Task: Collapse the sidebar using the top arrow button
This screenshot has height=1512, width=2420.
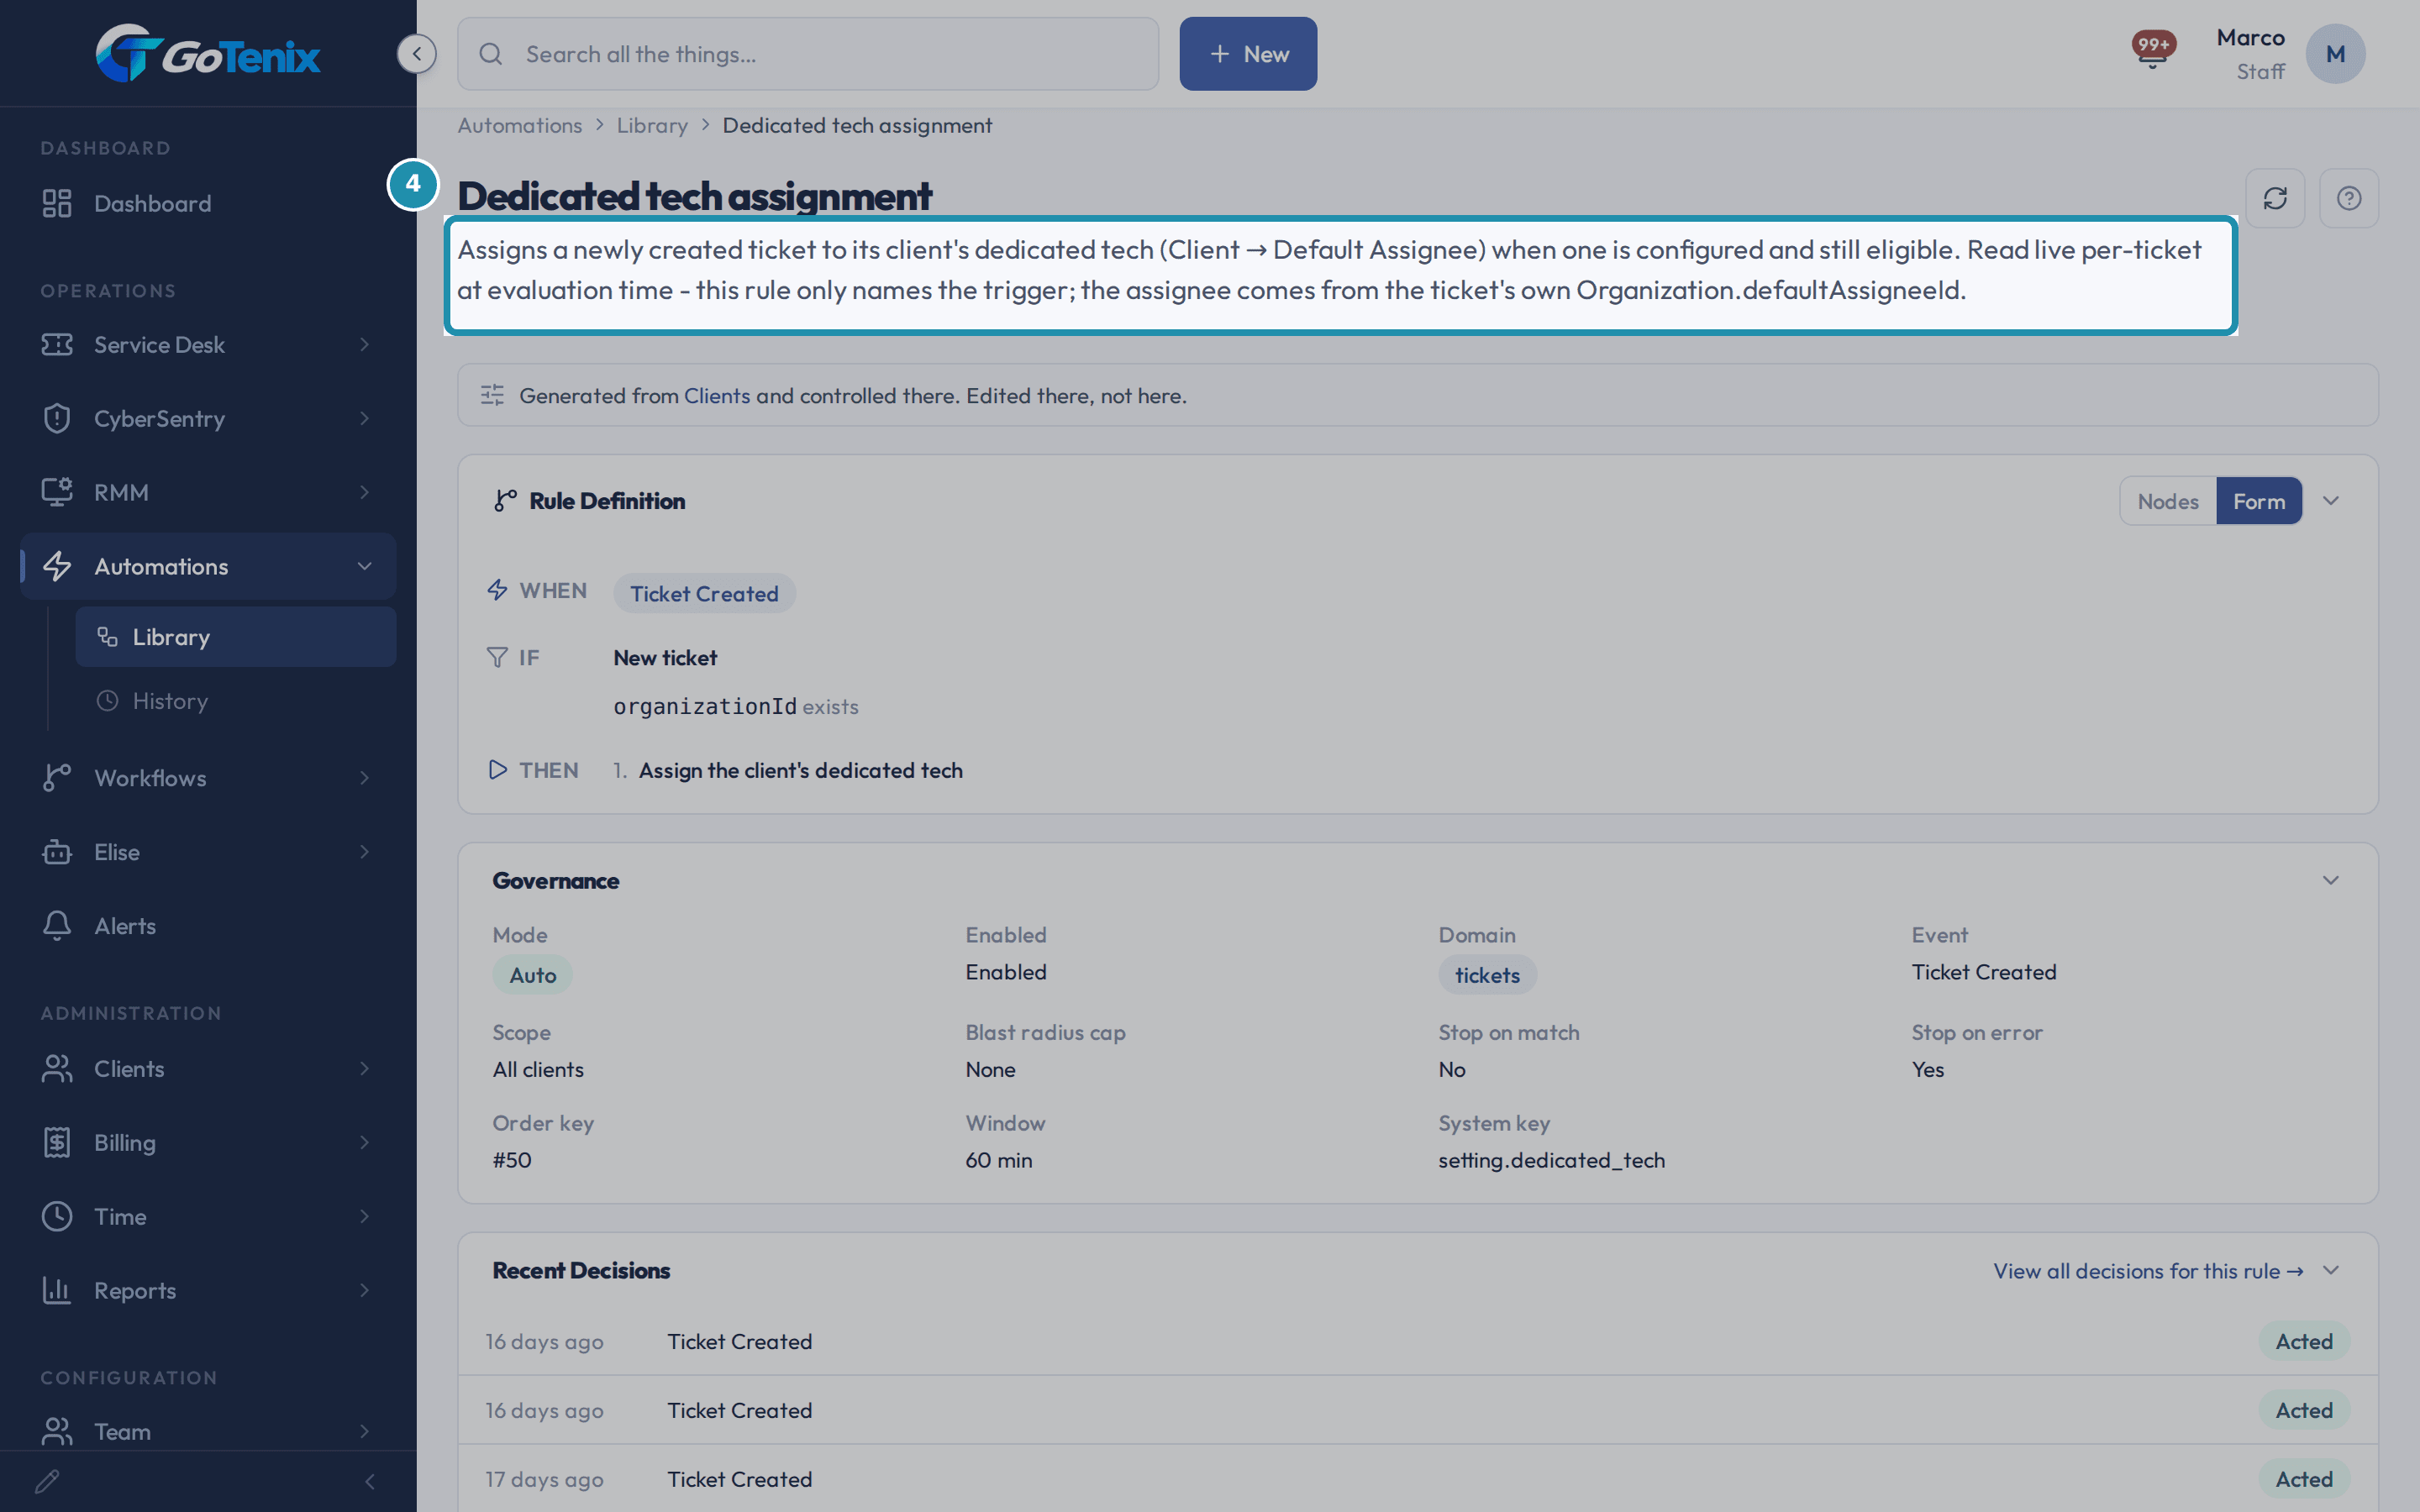Action: tap(417, 53)
